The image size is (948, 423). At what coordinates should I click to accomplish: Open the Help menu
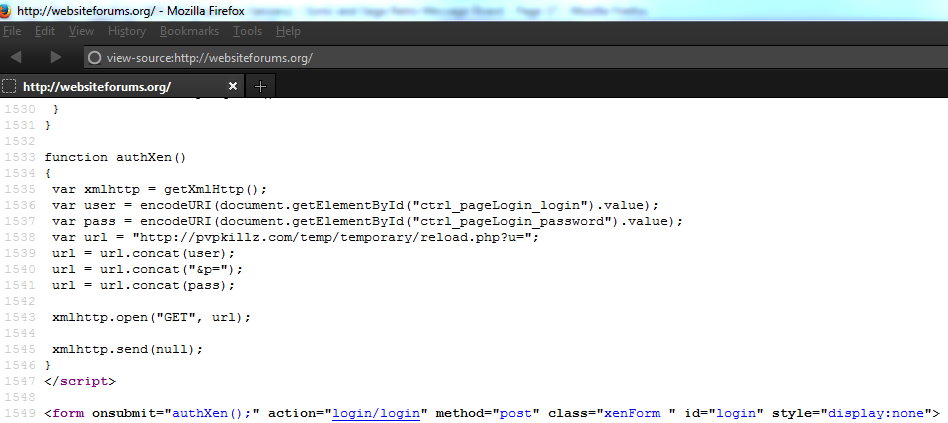[288, 31]
